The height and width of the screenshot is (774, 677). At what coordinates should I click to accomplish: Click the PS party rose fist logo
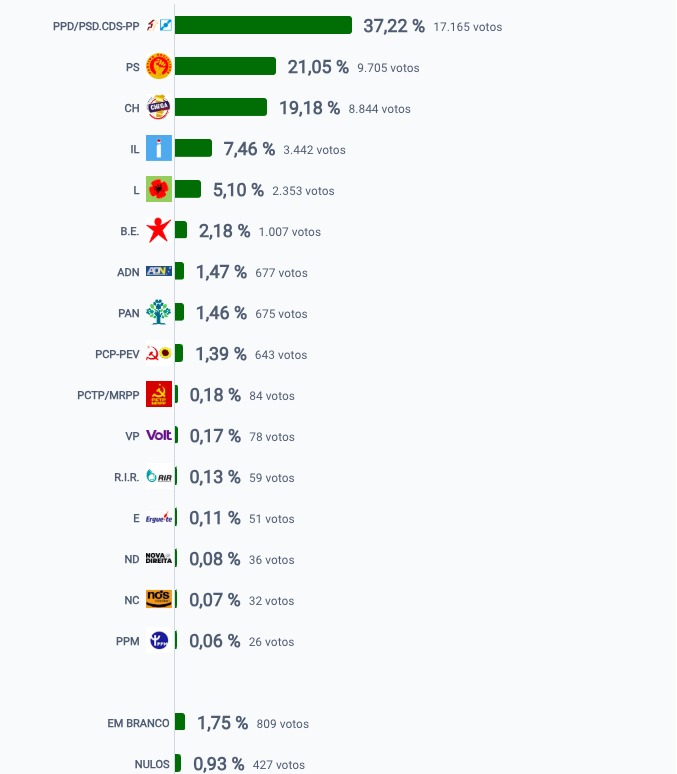click(x=159, y=66)
